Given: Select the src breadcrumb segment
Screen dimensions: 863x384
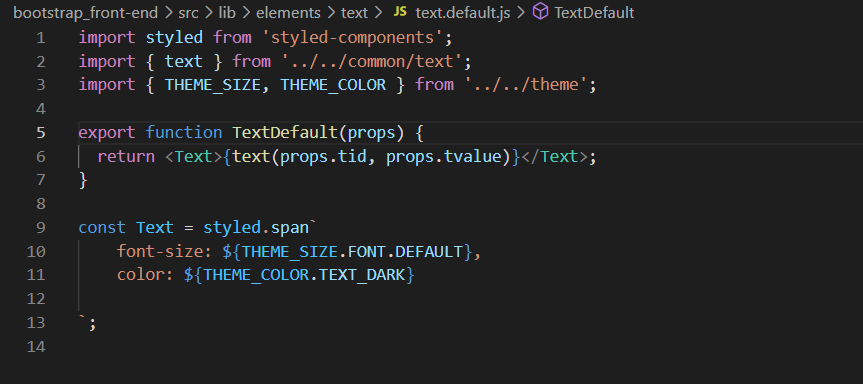Looking at the screenshot, I should pyautogui.click(x=188, y=13).
